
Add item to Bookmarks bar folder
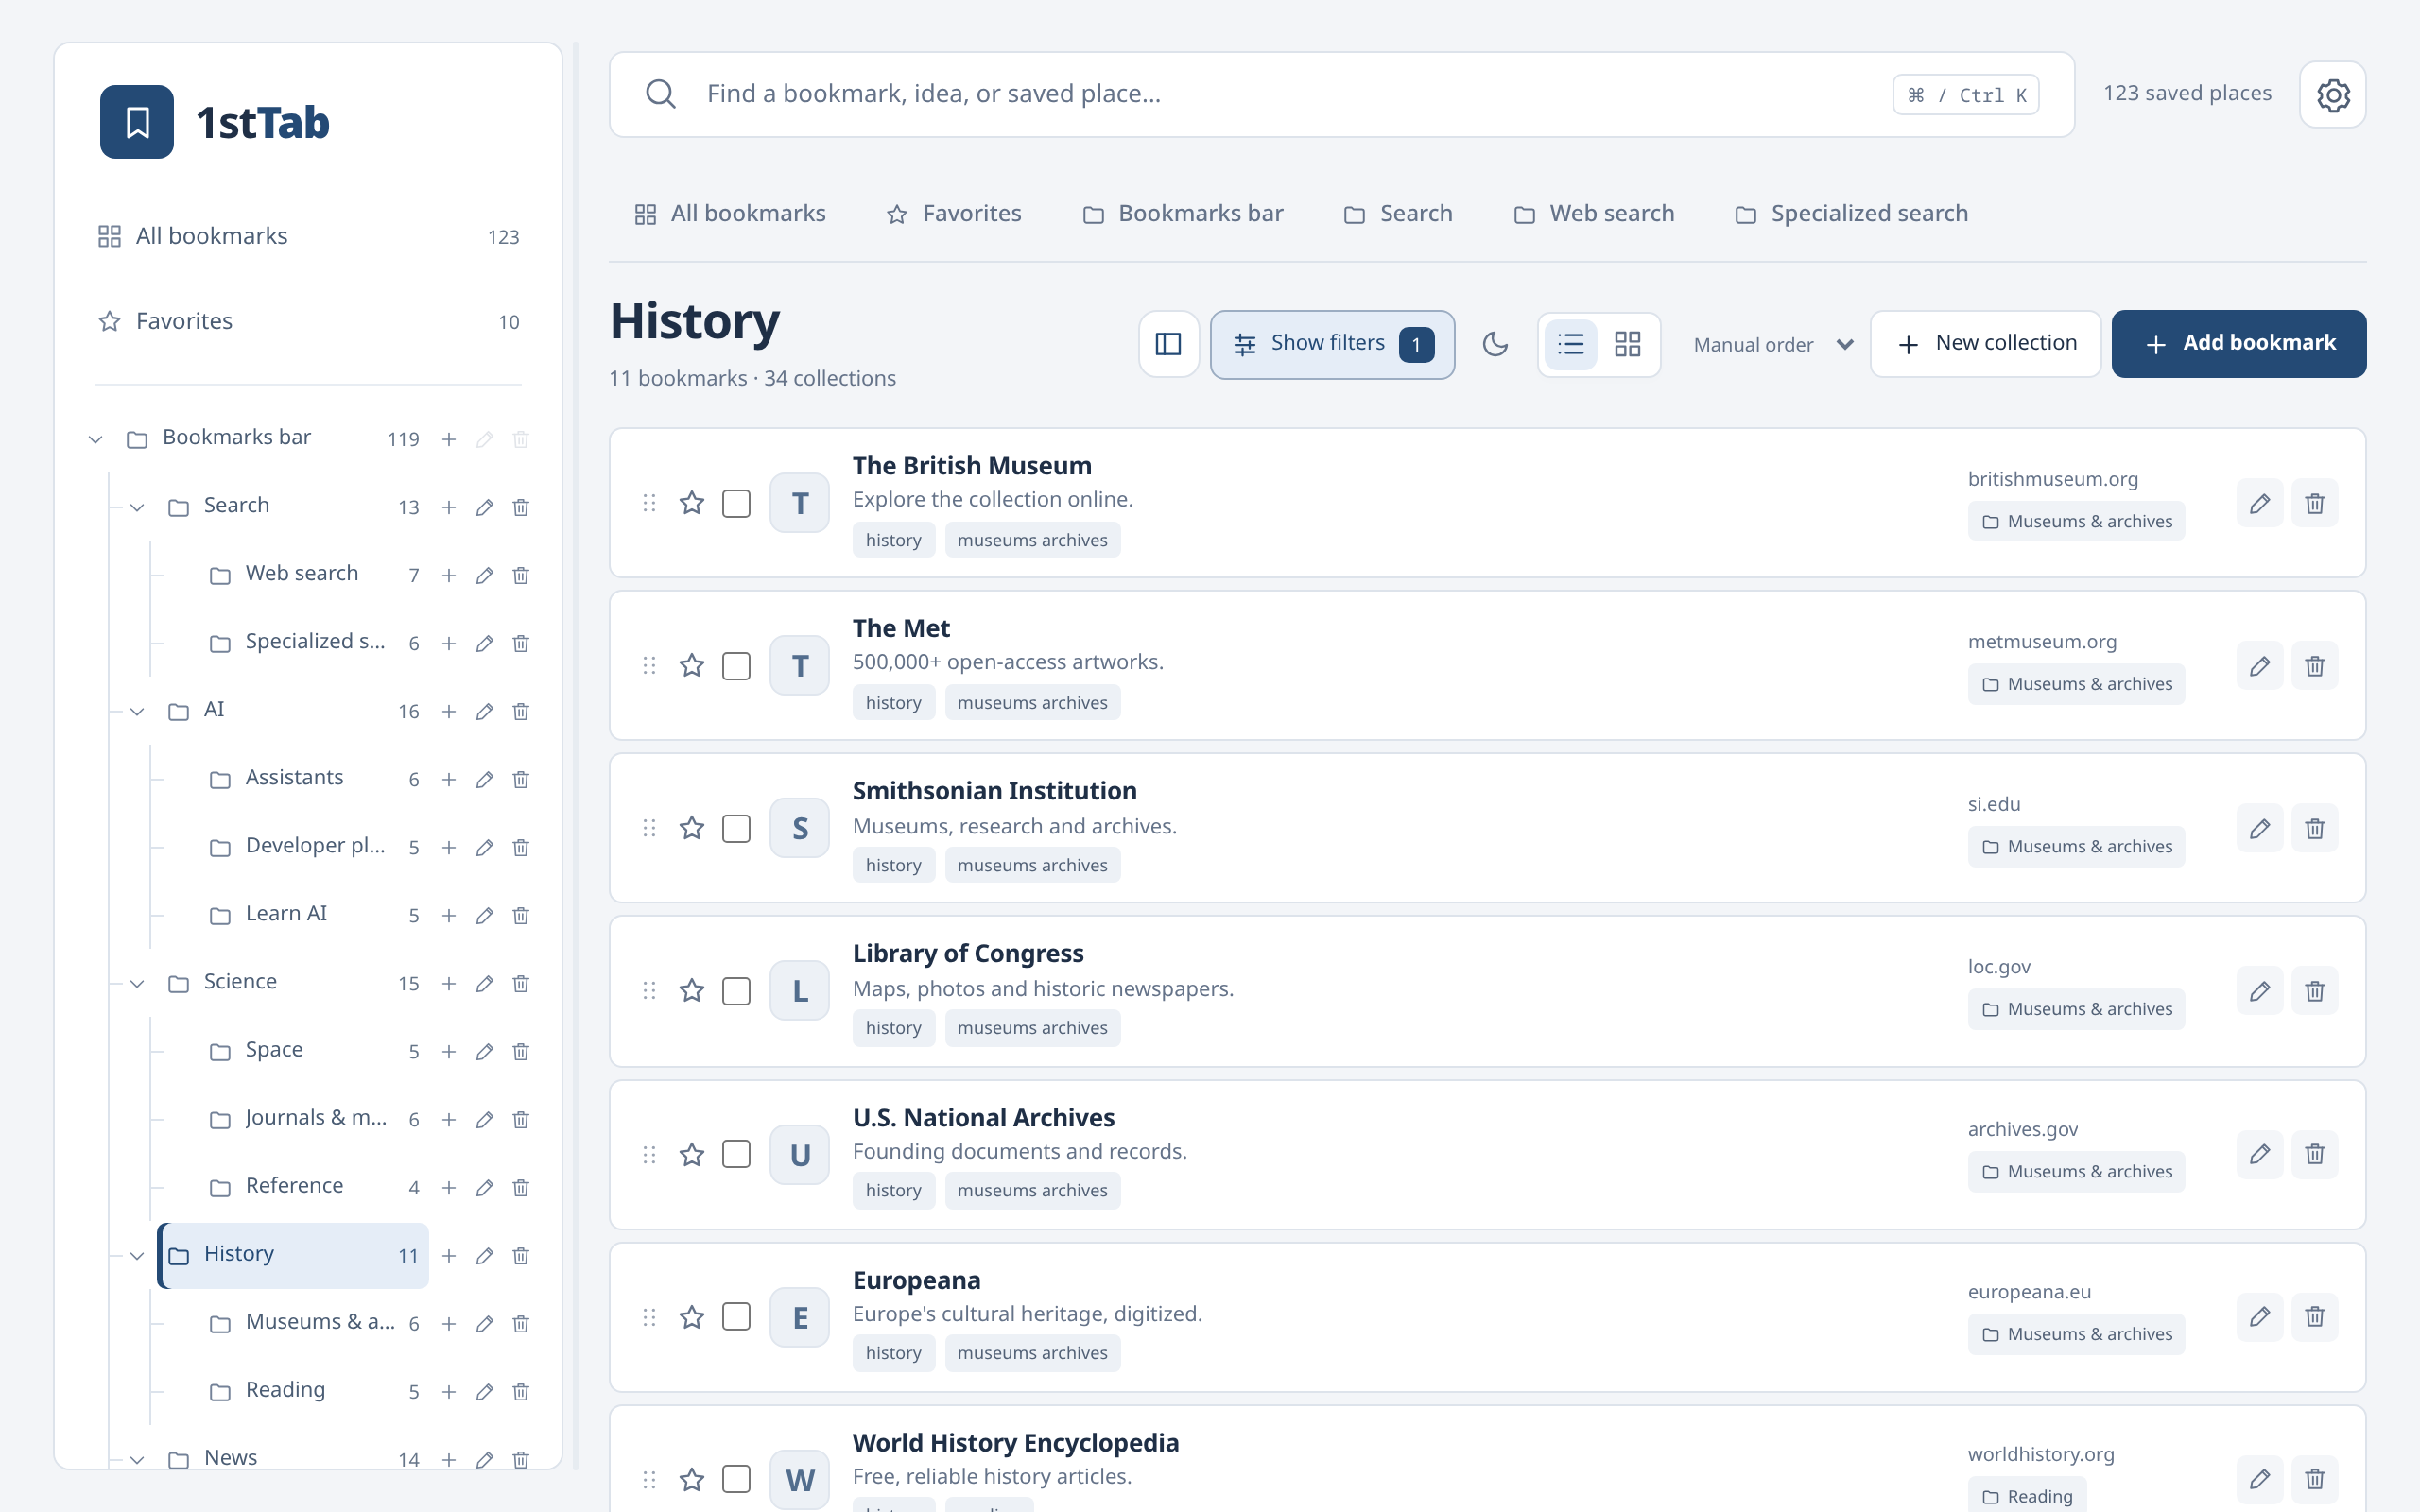449,439
